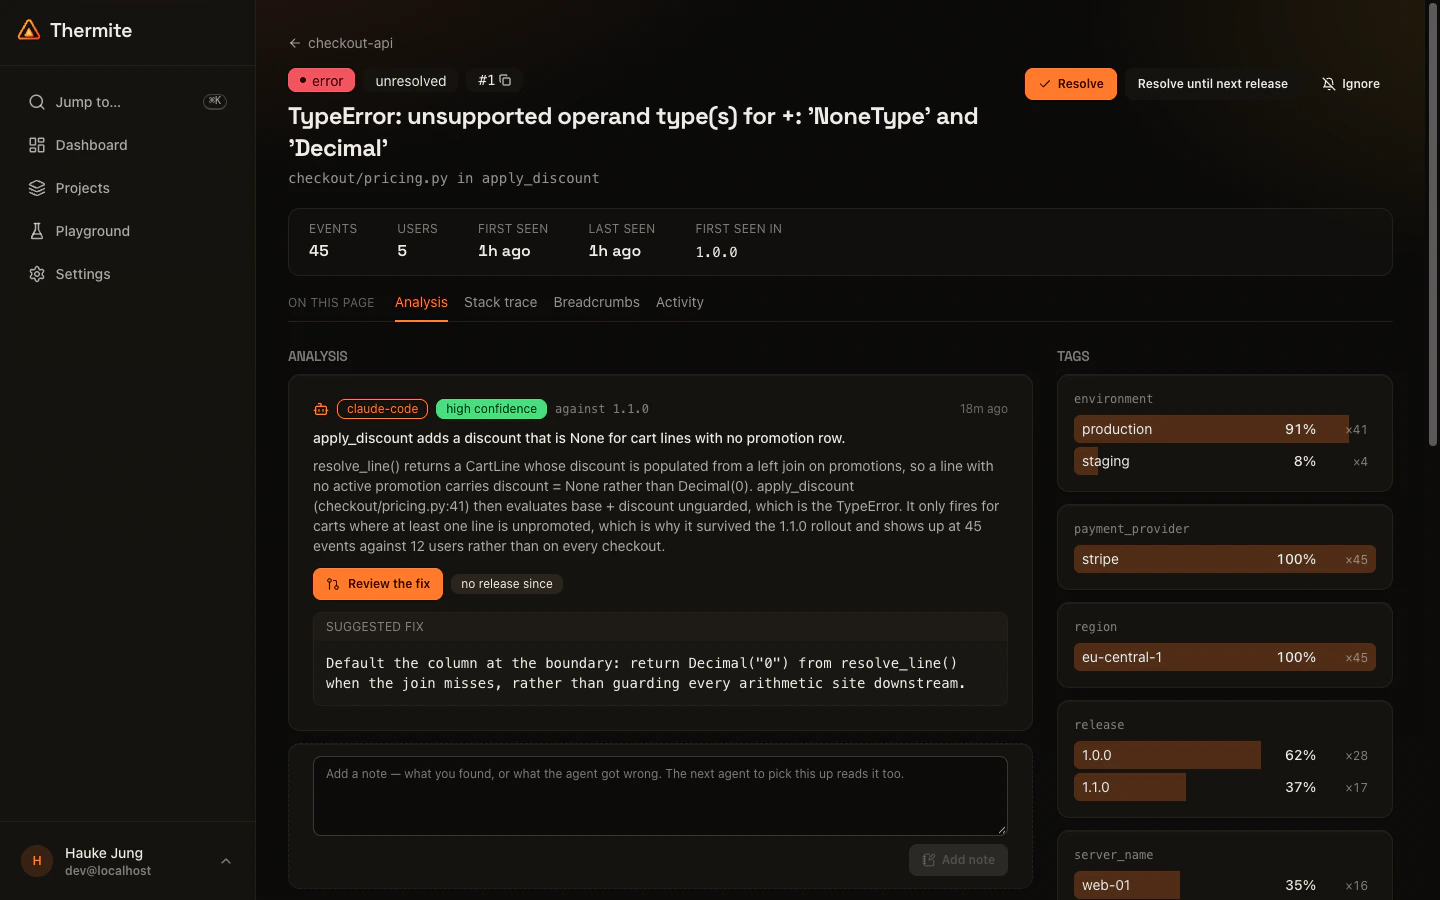The image size is (1440, 900).
Task: Copy the issue number with the copy icon
Action: click(x=505, y=80)
